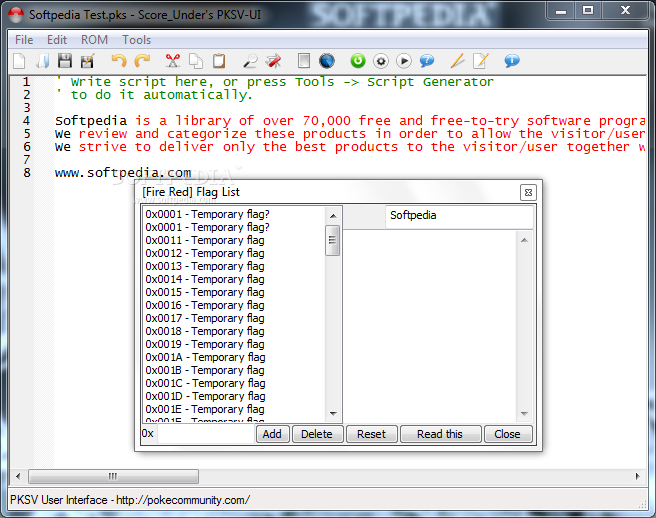Click line 5 starting with We review
Image resolution: width=656 pixels, height=518 pixels.
click(350, 134)
